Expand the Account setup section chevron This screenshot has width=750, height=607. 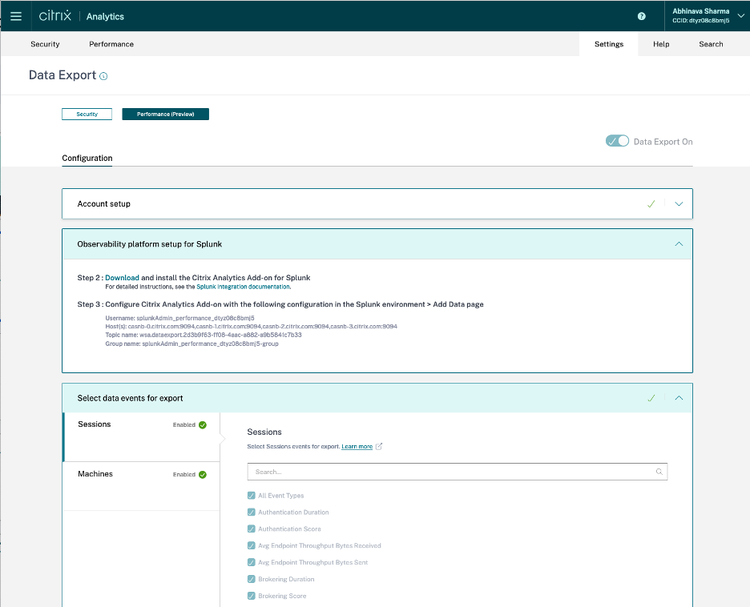tap(679, 204)
